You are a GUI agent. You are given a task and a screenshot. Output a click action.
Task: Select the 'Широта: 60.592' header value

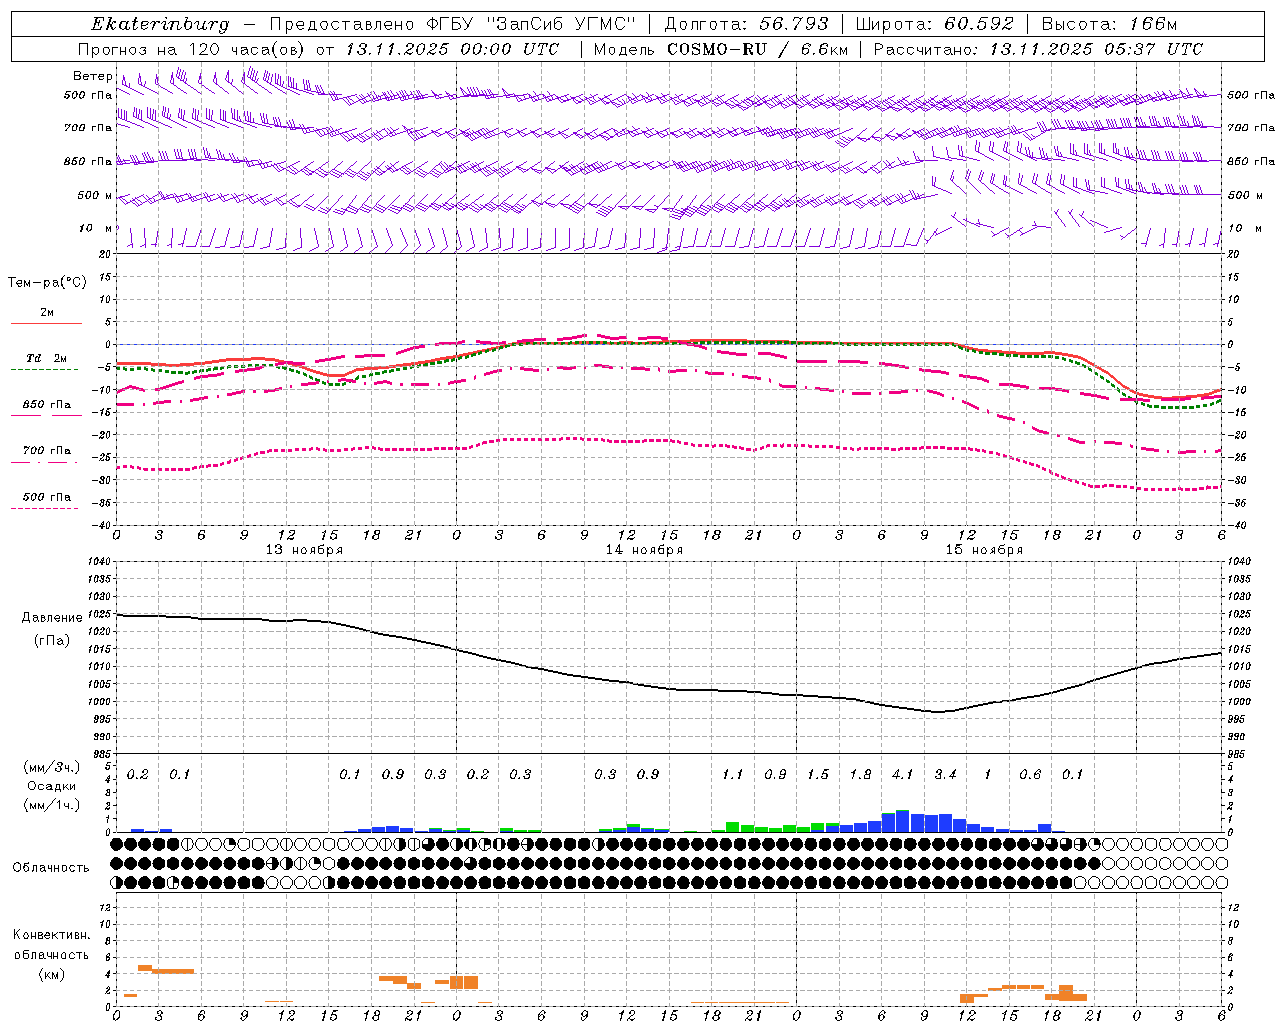point(935,24)
